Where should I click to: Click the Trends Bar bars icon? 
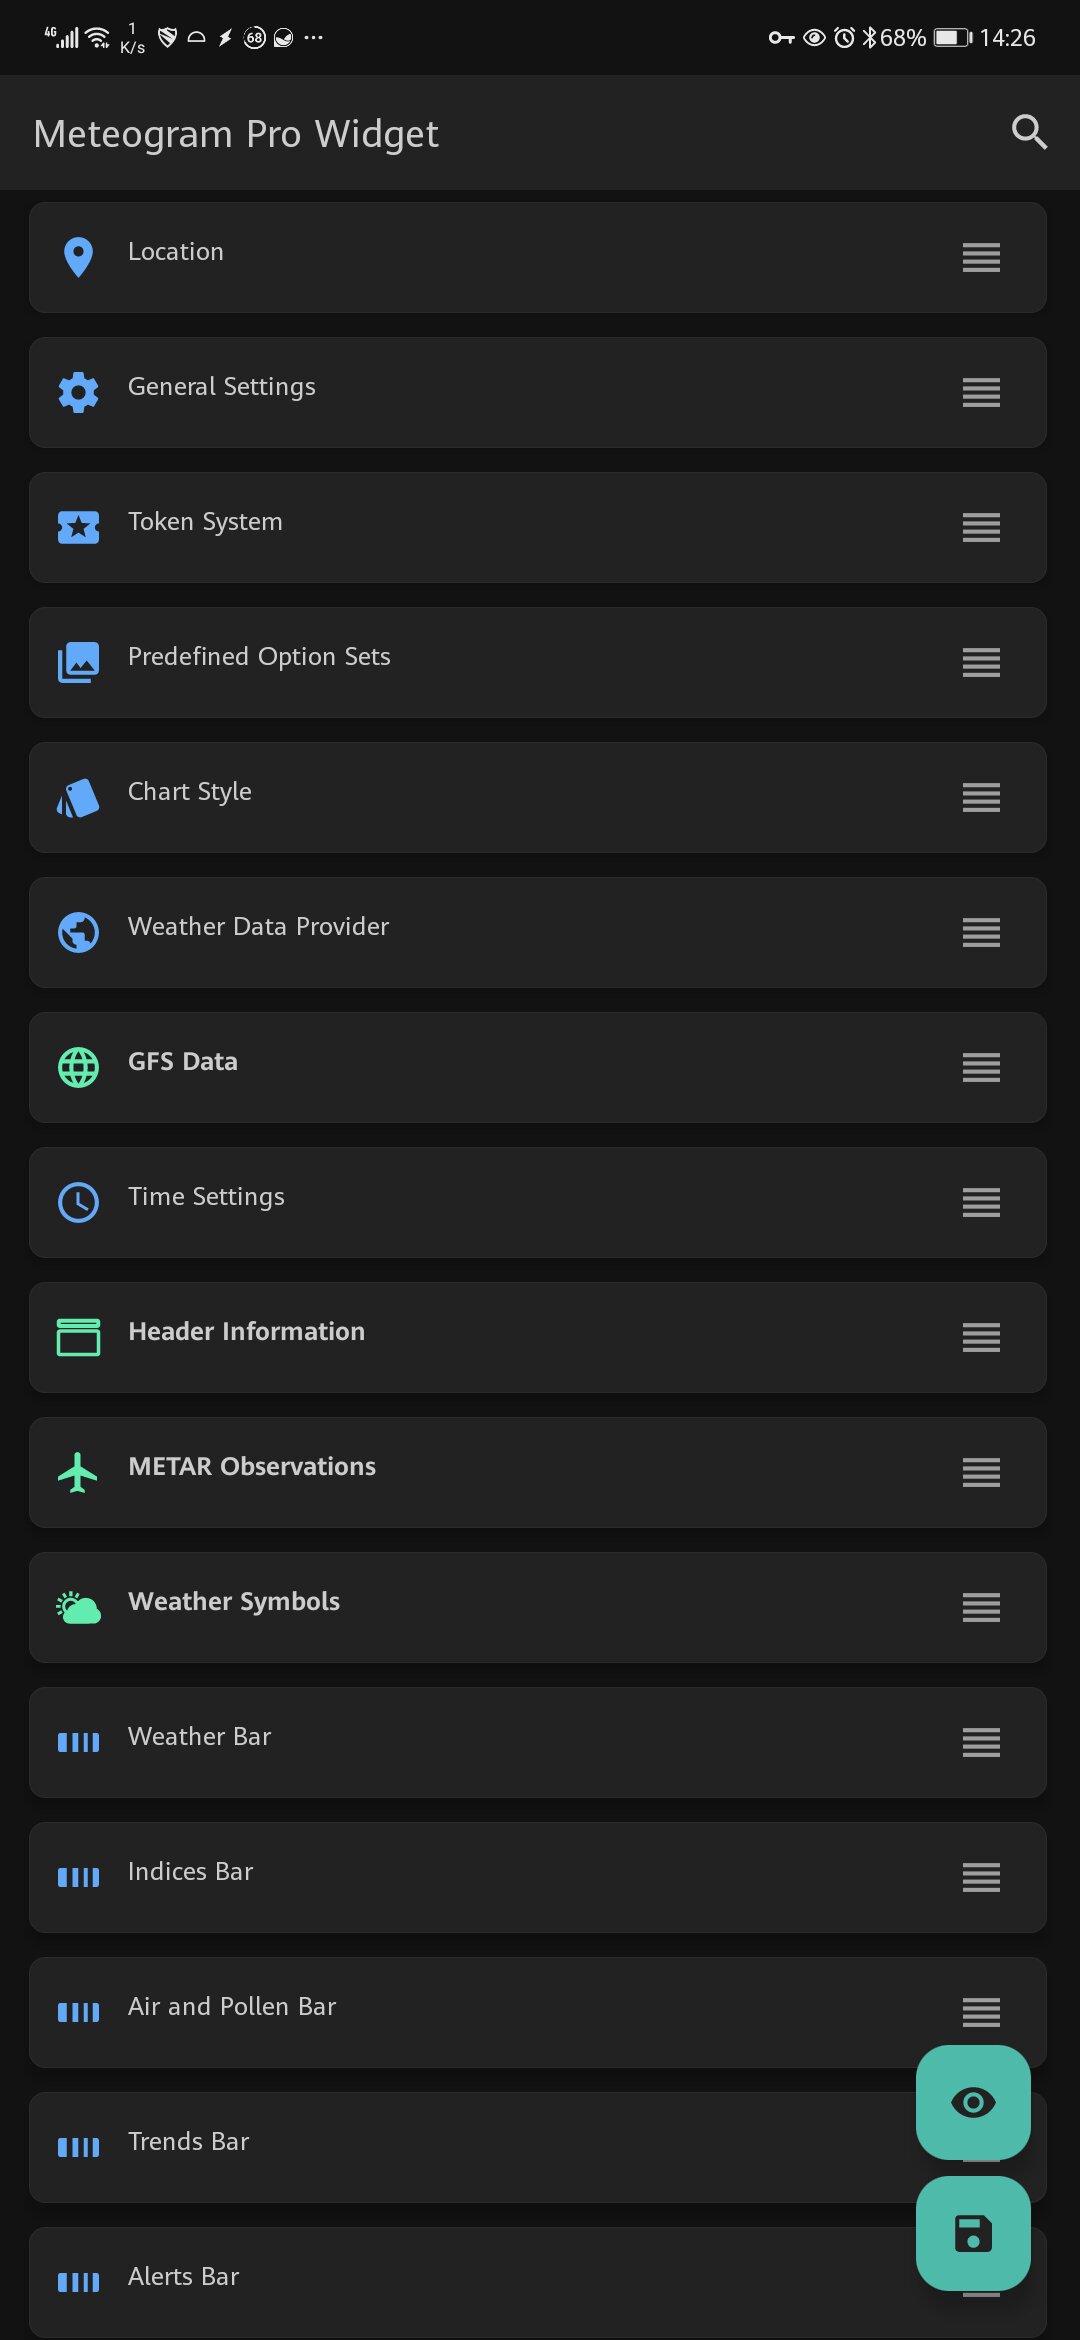[78, 2147]
